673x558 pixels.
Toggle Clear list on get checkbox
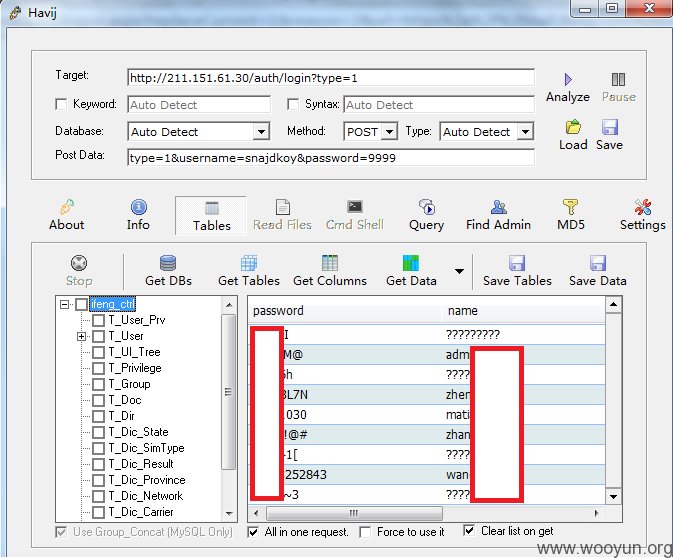point(469,531)
